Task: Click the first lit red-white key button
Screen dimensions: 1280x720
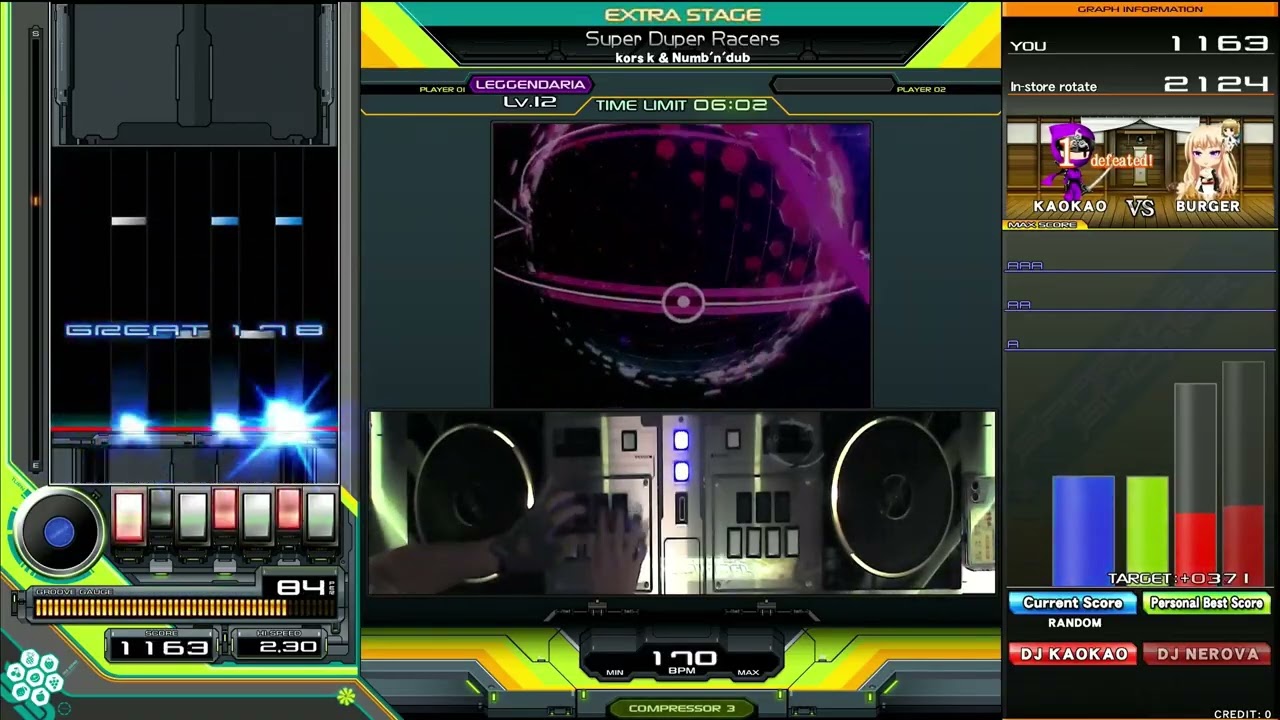Action: coord(129,516)
